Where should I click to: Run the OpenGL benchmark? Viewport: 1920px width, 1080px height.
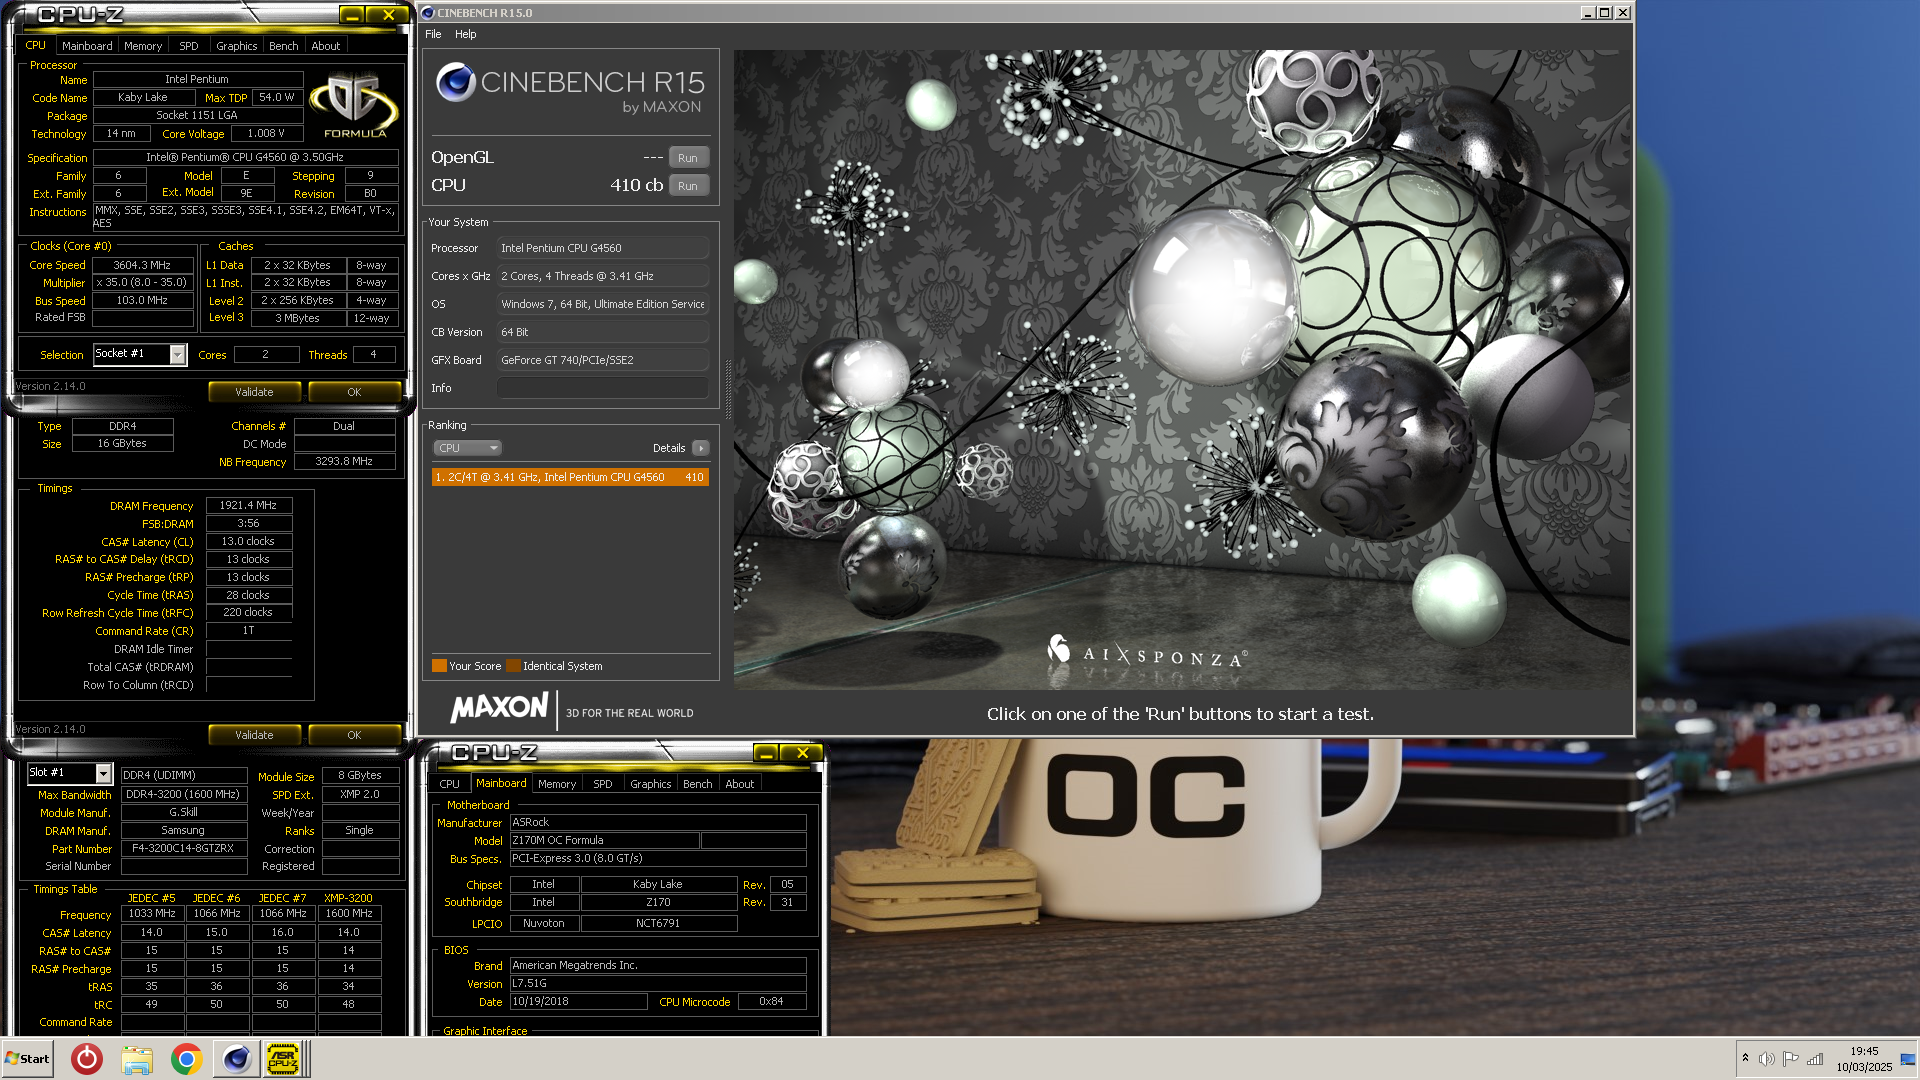coord(688,158)
